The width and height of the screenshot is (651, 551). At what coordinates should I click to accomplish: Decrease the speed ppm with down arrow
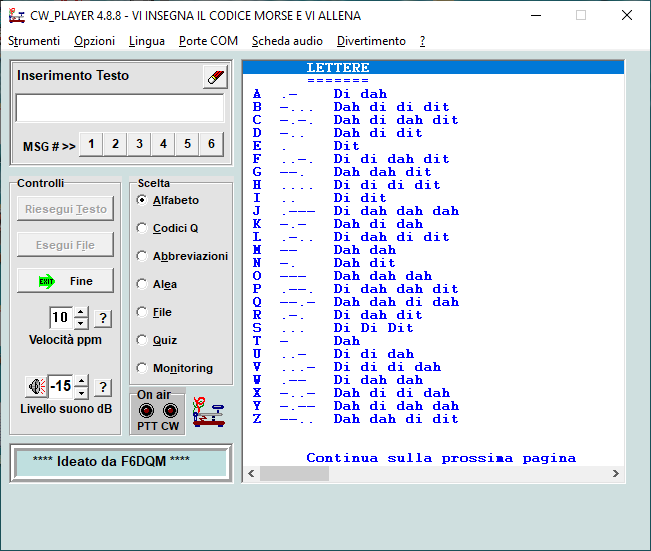pos(81,323)
